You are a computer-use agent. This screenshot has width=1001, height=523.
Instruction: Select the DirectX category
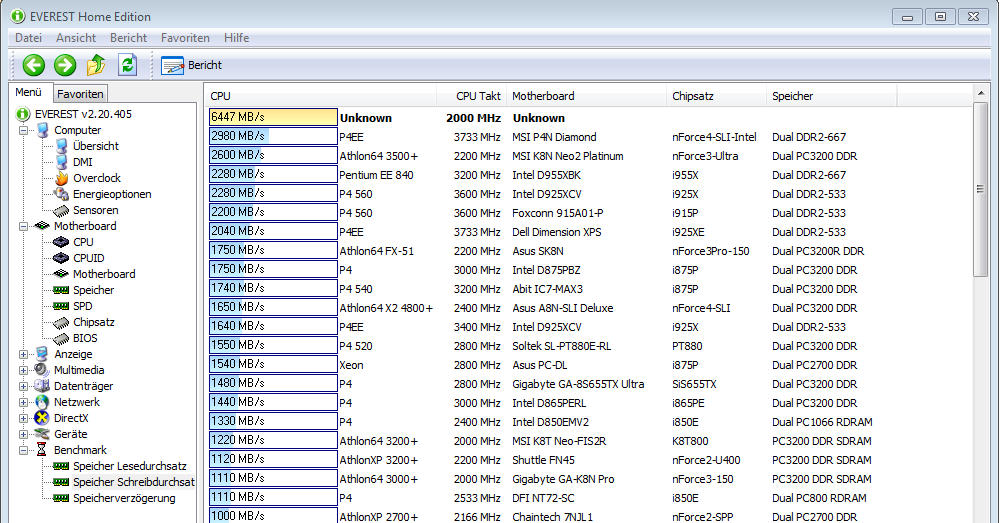[x=71, y=418]
